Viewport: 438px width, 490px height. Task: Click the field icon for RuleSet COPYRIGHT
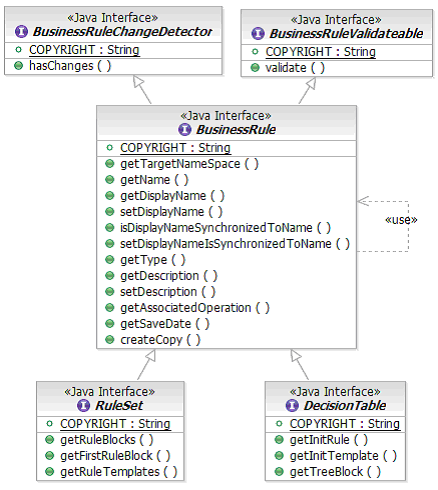(50, 424)
